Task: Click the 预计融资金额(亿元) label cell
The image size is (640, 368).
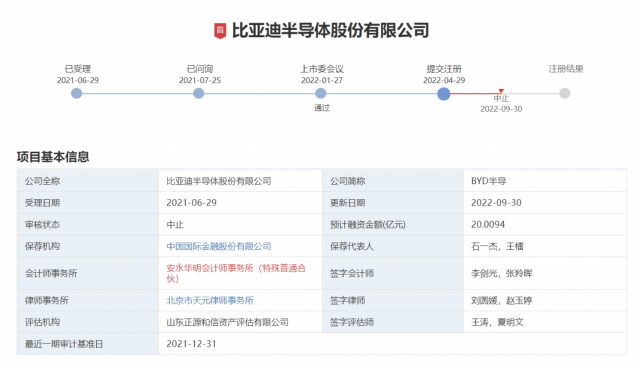Action: [393, 225]
